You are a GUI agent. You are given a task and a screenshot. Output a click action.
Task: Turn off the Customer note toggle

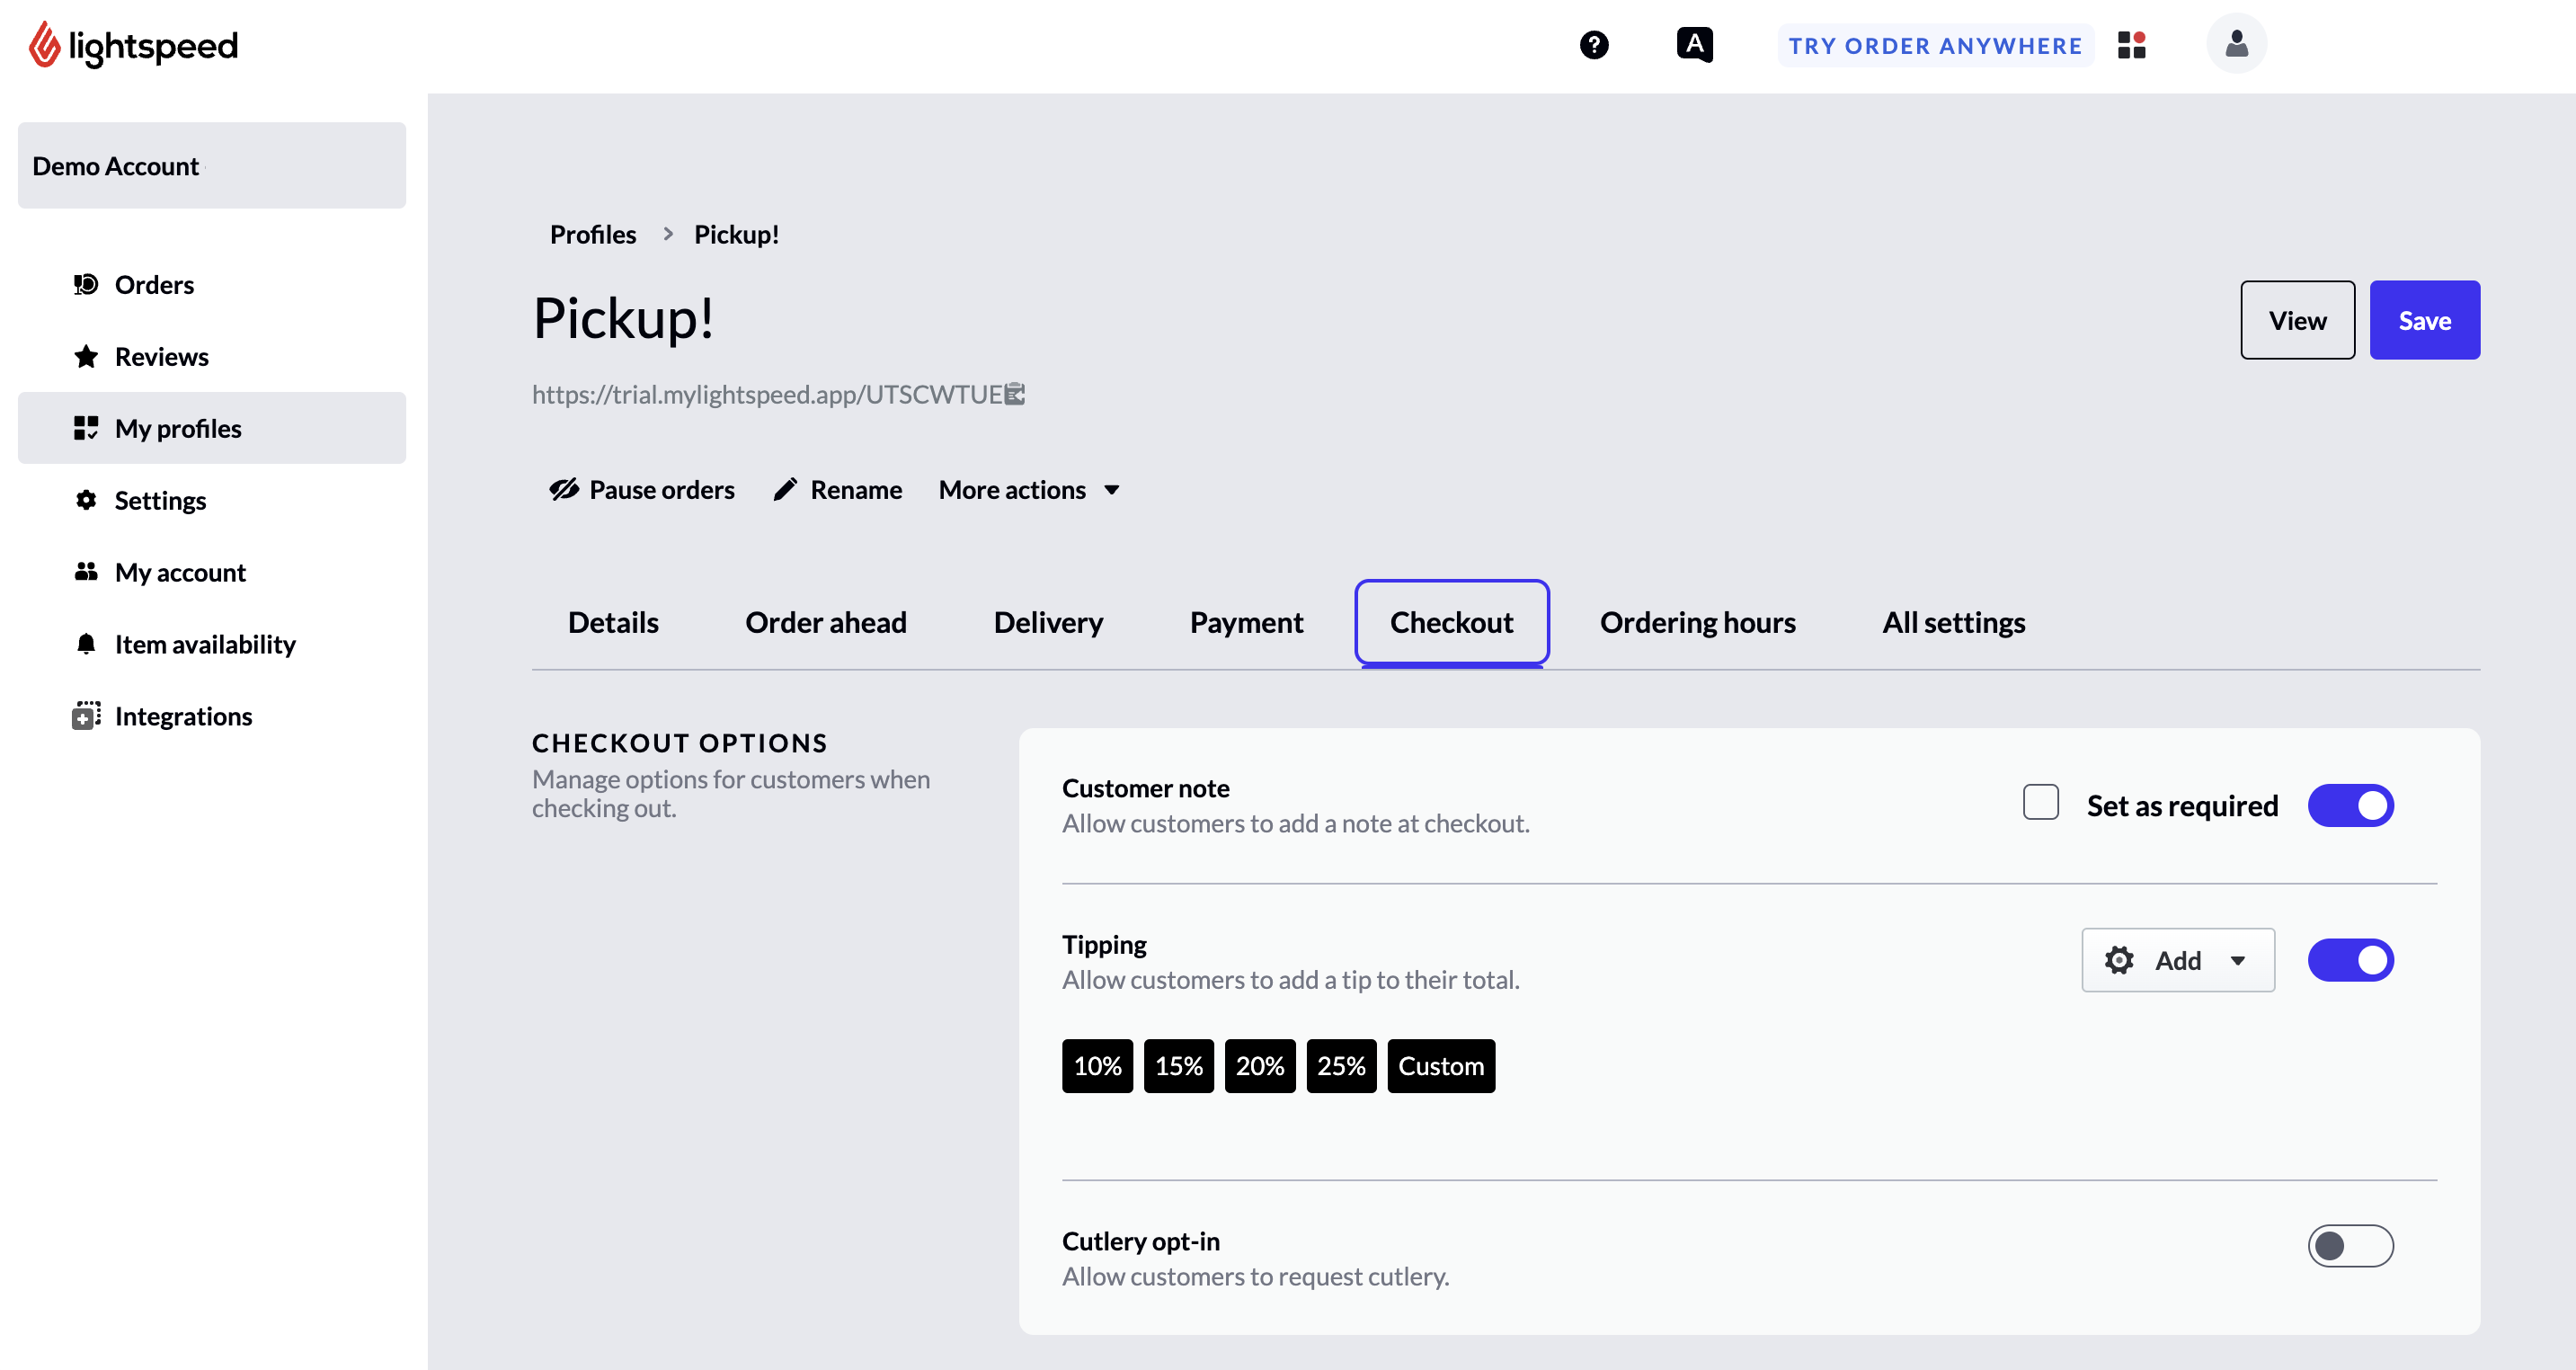(2350, 806)
